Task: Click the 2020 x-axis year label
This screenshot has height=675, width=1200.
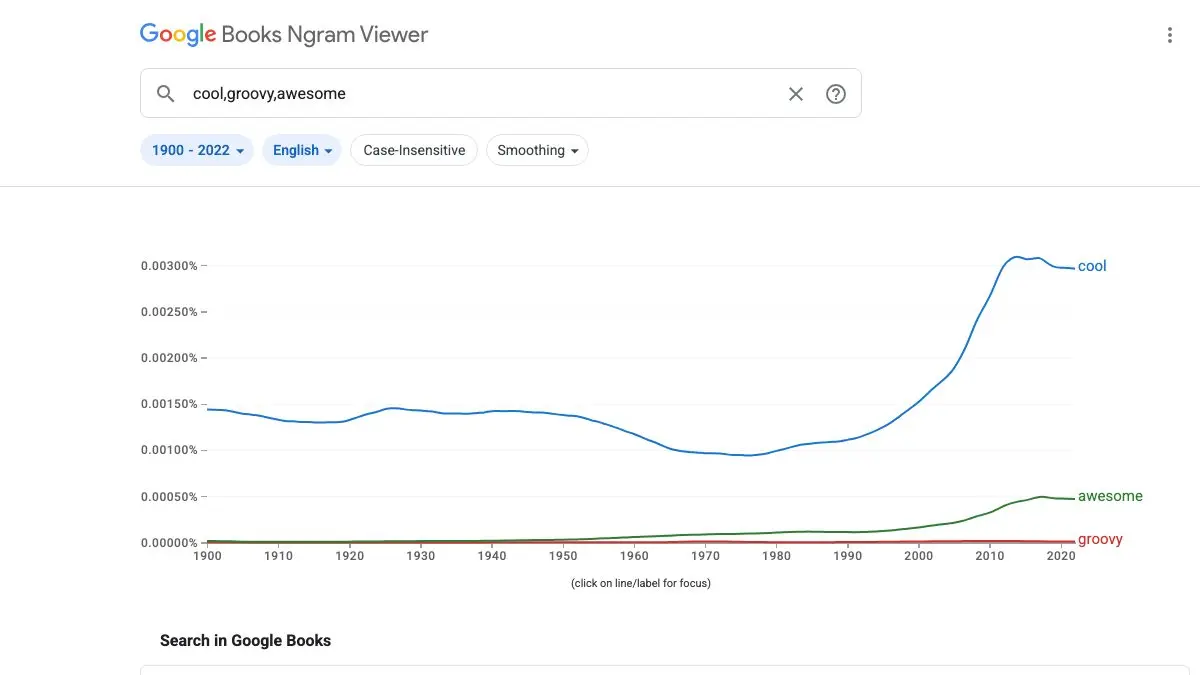Action: coord(1060,556)
